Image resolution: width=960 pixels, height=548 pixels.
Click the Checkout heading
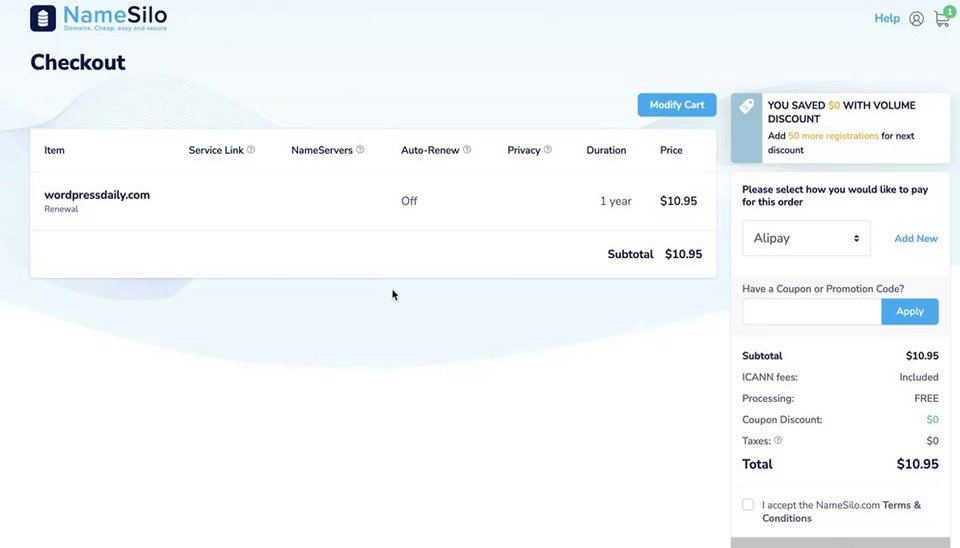[x=78, y=62]
